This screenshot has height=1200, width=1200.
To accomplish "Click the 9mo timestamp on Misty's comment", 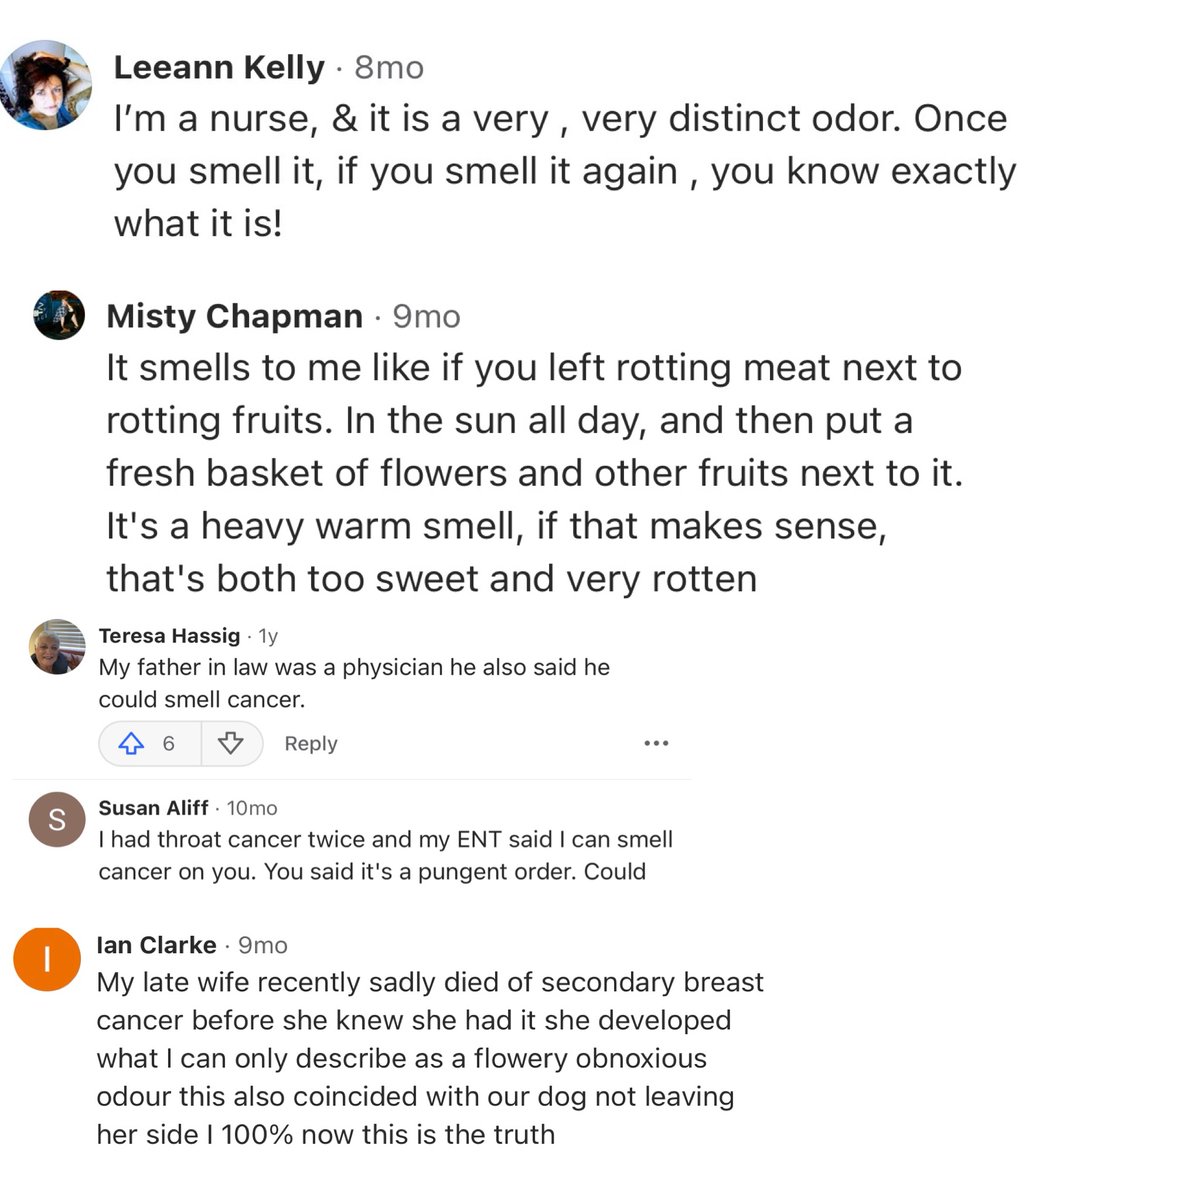I will click(x=426, y=316).
